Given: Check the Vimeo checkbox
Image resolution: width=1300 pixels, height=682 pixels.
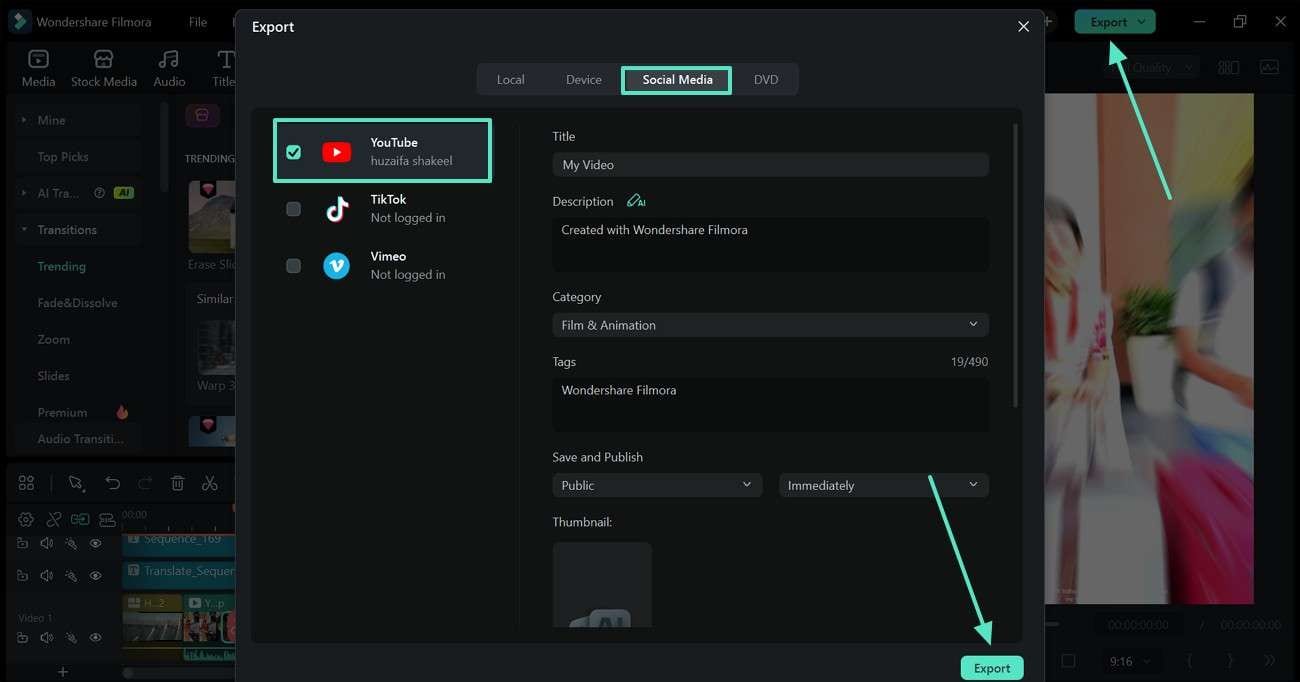Looking at the screenshot, I should click(x=293, y=266).
